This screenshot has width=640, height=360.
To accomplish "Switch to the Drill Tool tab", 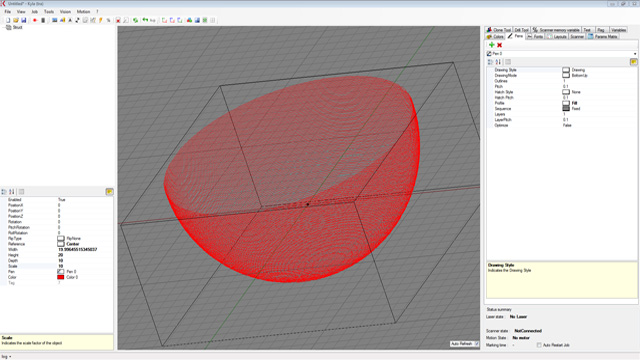I will coord(521,30).
